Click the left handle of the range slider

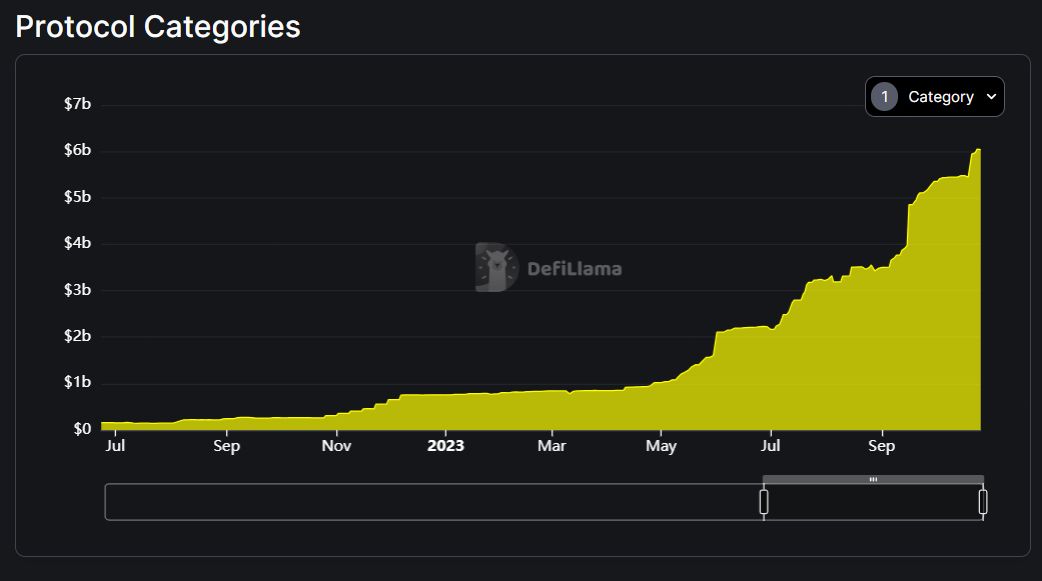[764, 502]
